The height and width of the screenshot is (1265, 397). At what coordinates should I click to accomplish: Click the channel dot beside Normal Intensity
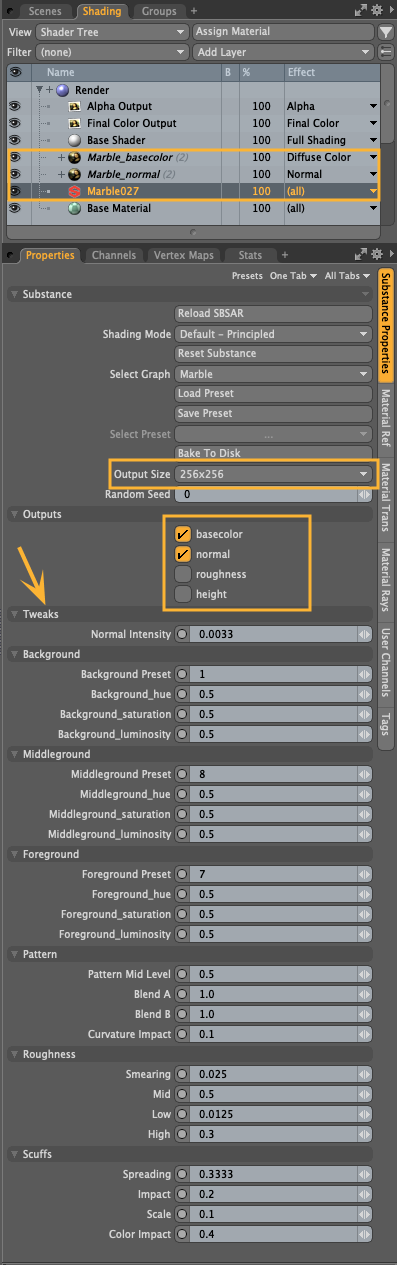[x=182, y=634]
